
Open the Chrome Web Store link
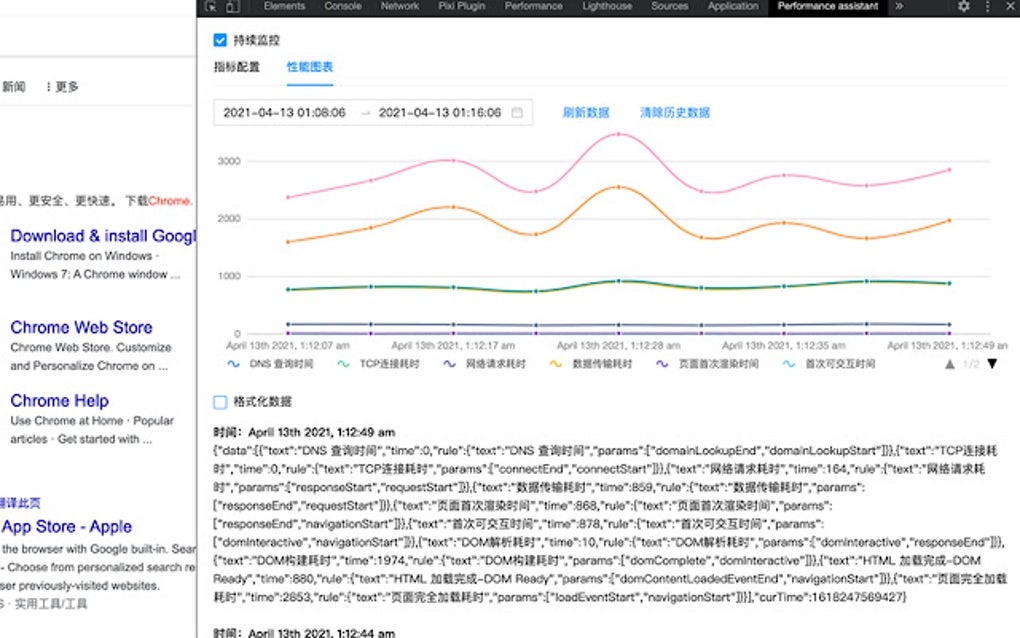81,327
